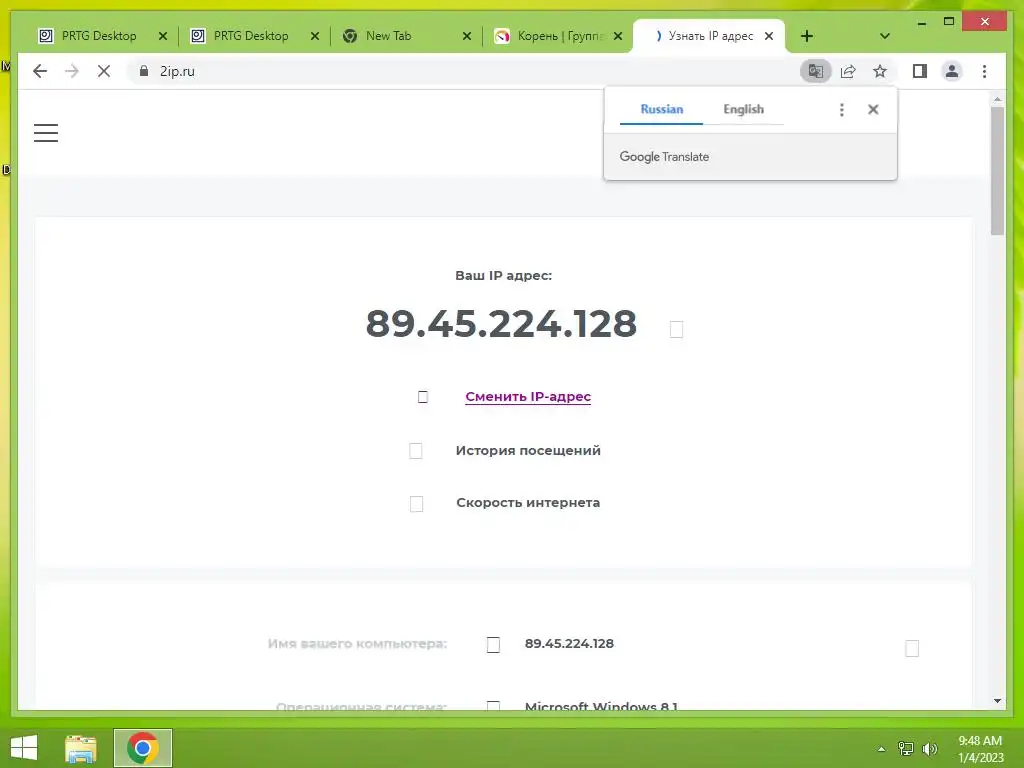Open the hamburger site menu
The height and width of the screenshot is (768, 1024).
[x=46, y=133]
